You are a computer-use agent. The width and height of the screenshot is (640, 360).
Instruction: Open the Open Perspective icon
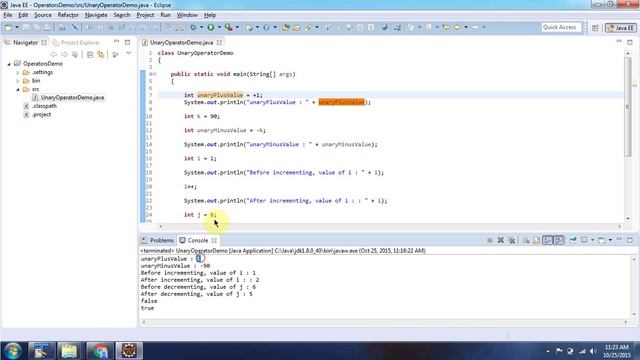(595, 28)
